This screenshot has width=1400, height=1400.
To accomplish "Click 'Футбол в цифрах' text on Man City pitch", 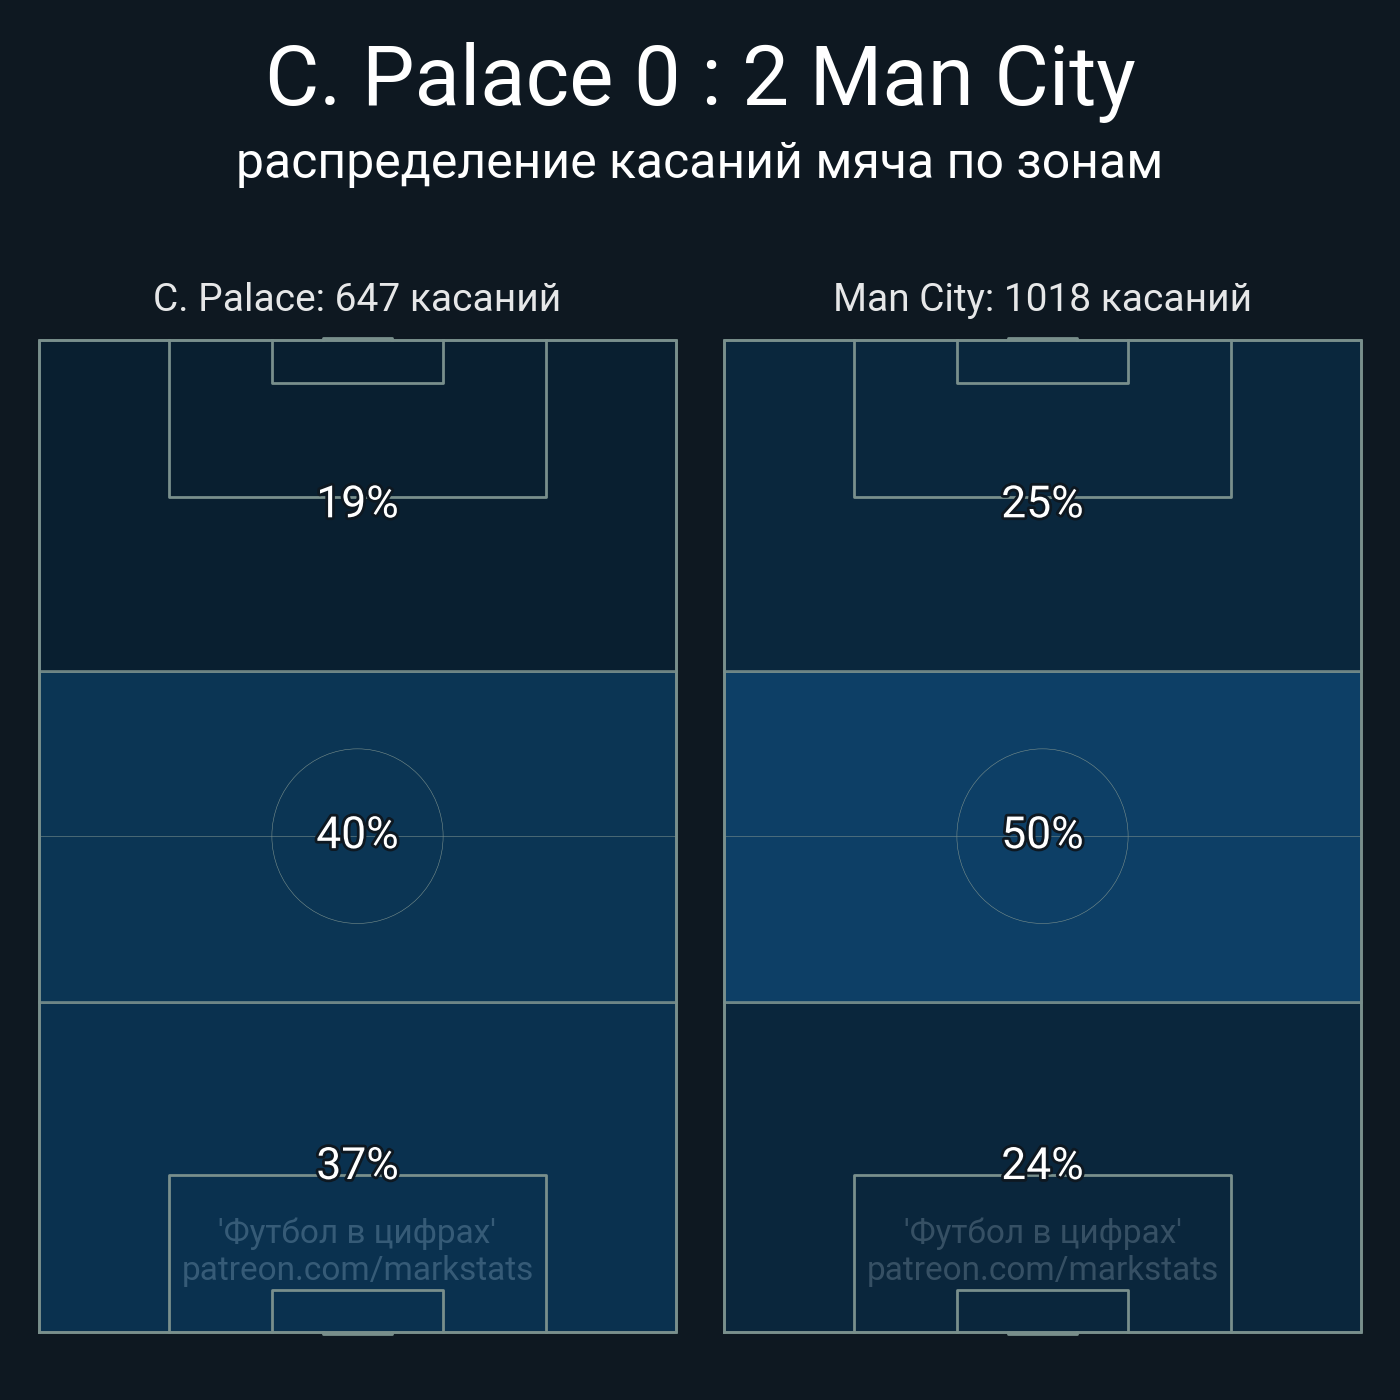I will tap(1042, 1232).
